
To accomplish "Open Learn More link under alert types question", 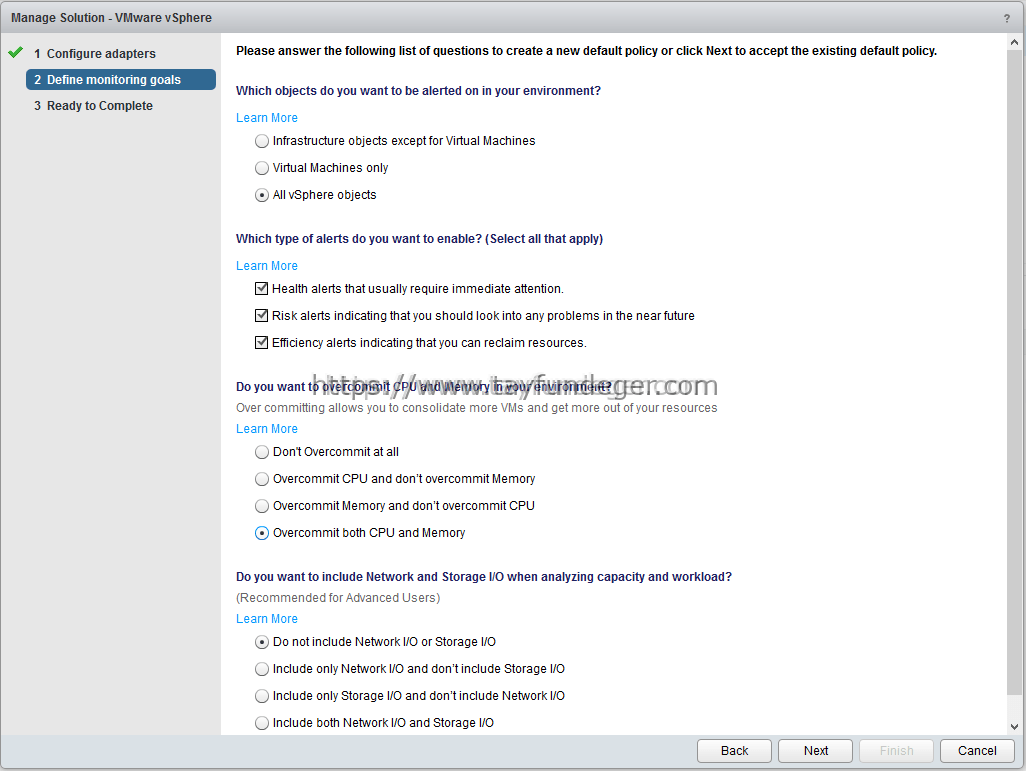I will (267, 266).
